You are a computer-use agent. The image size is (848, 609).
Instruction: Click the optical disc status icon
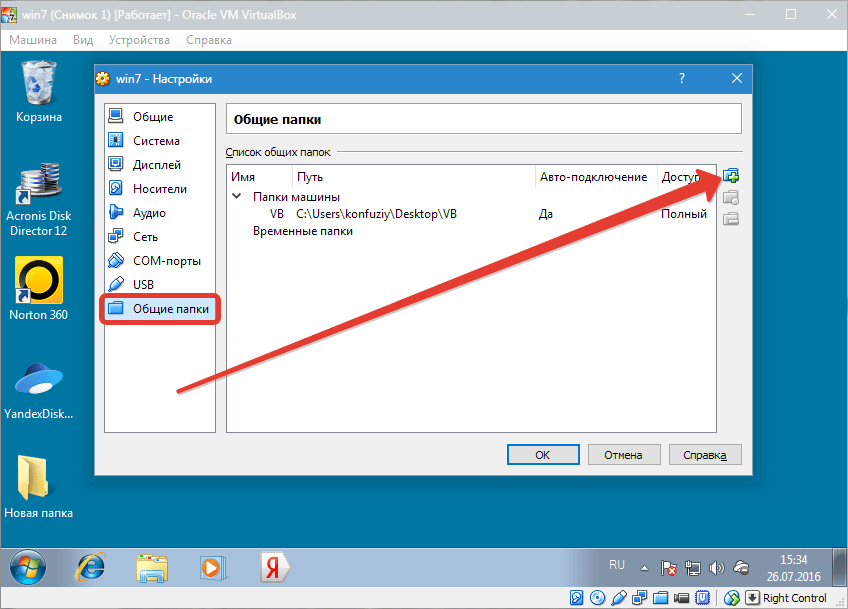pyautogui.click(x=598, y=598)
